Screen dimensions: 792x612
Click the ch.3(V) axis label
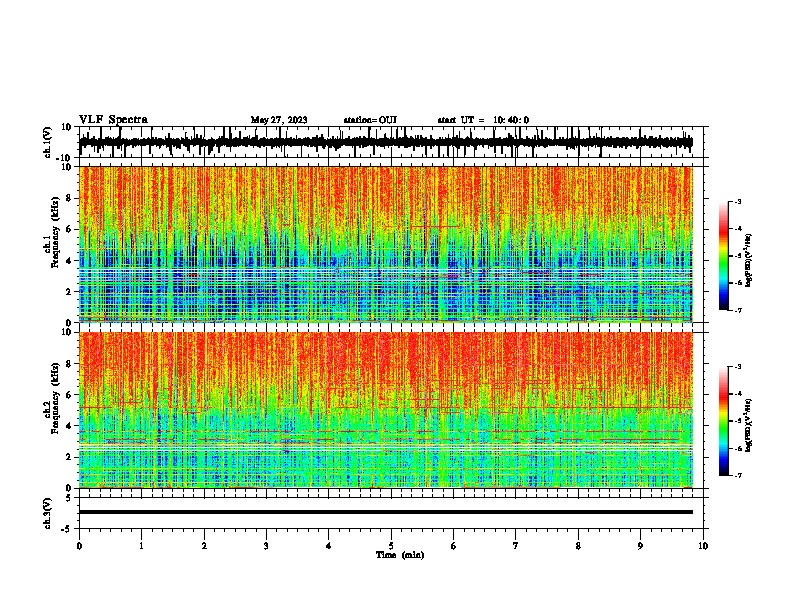click(48, 513)
